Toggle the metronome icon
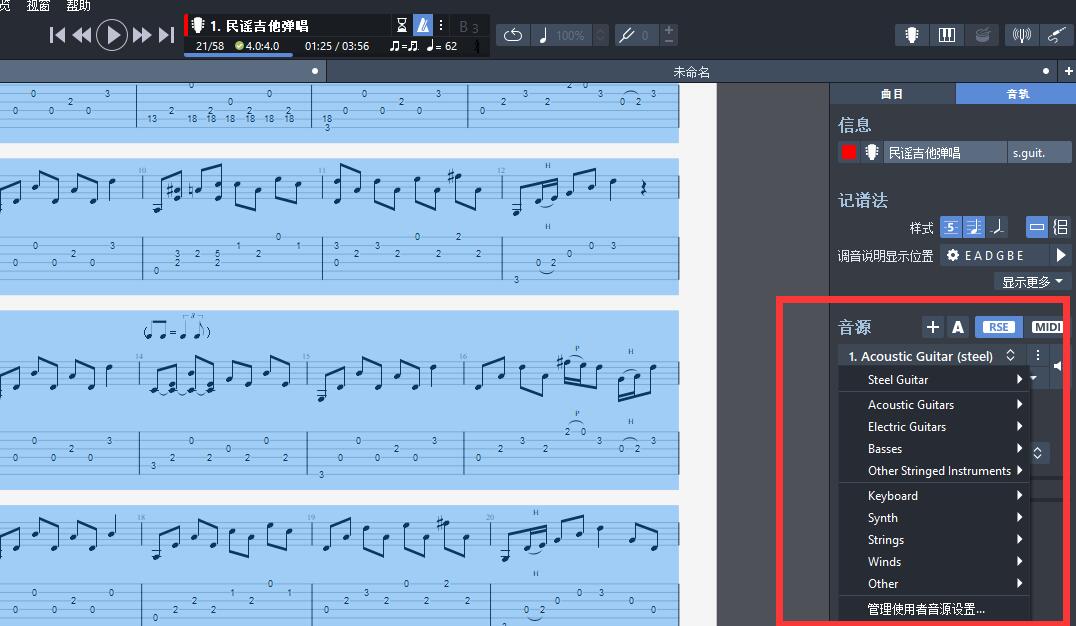The height and width of the screenshot is (626, 1076). tap(423, 26)
